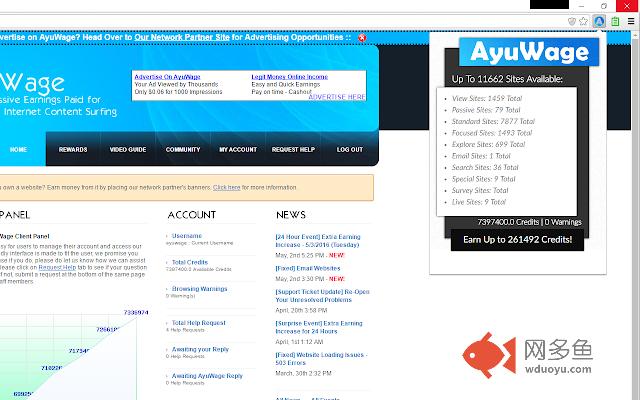Open Browsing Warnings item
640x400 pixels.
point(200,289)
